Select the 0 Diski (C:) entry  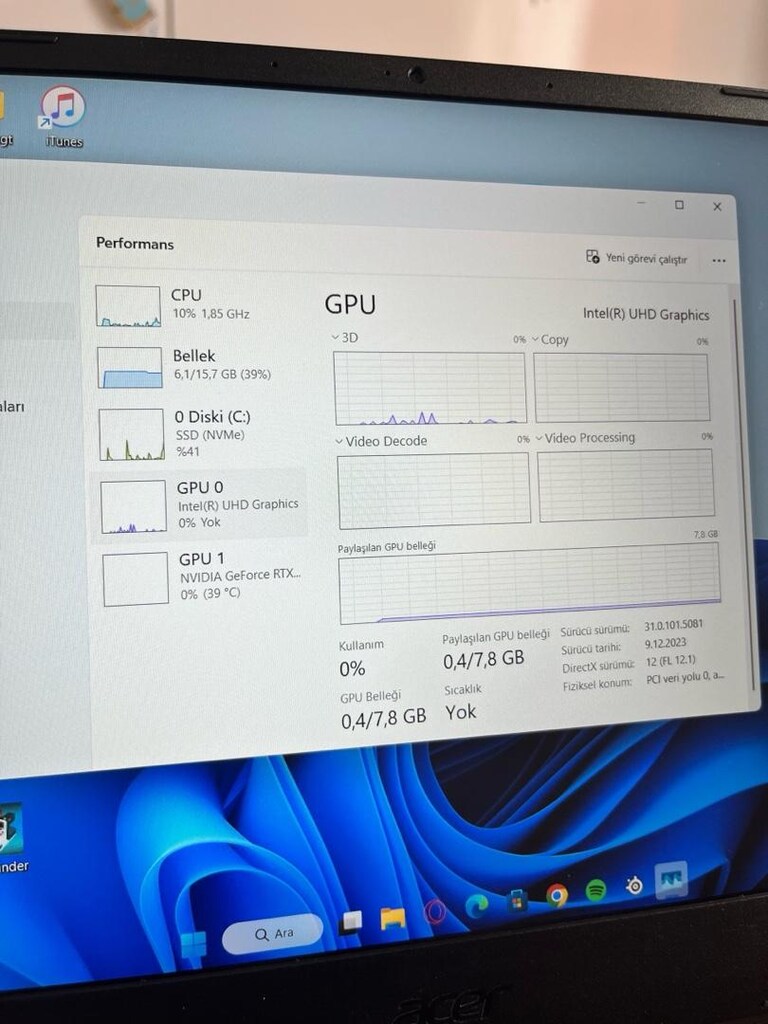coord(199,434)
